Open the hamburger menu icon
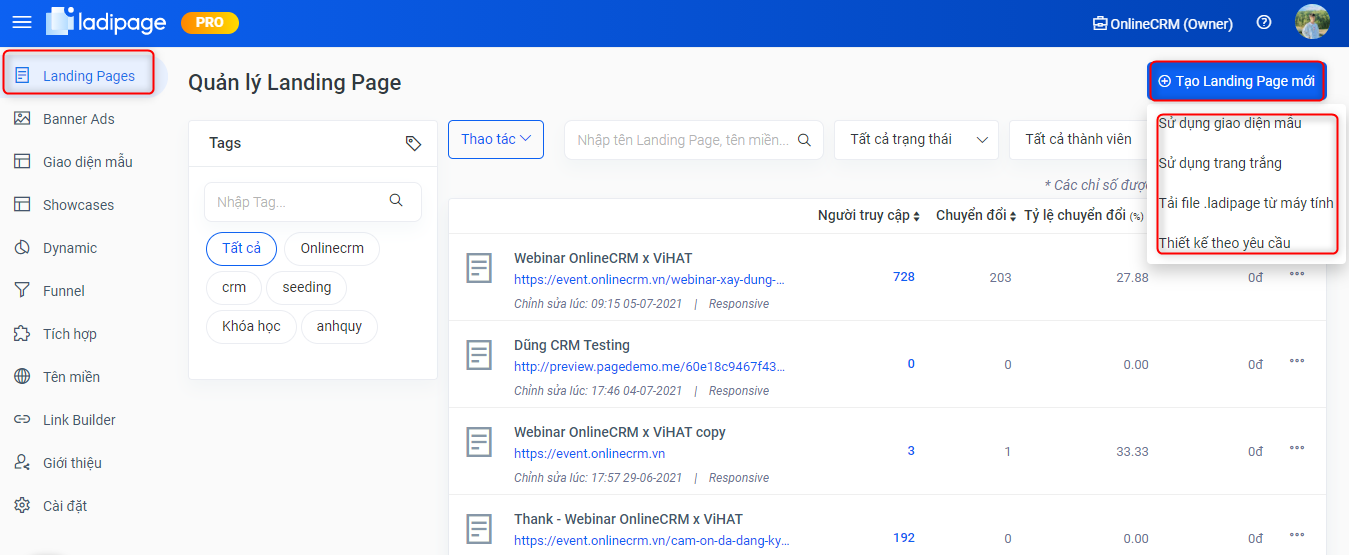Image resolution: width=1349 pixels, height=555 pixels. coord(21,22)
